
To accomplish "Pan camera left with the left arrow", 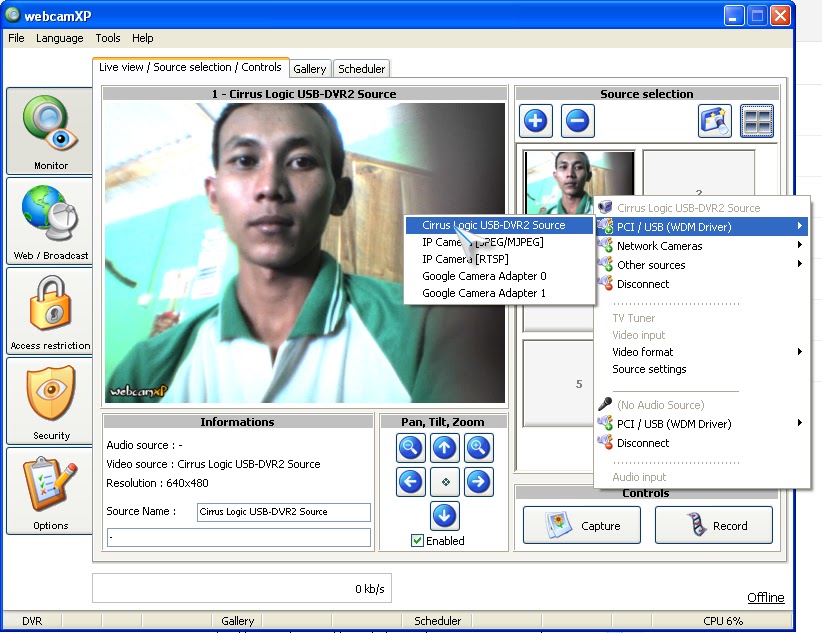I will pyautogui.click(x=410, y=482).
